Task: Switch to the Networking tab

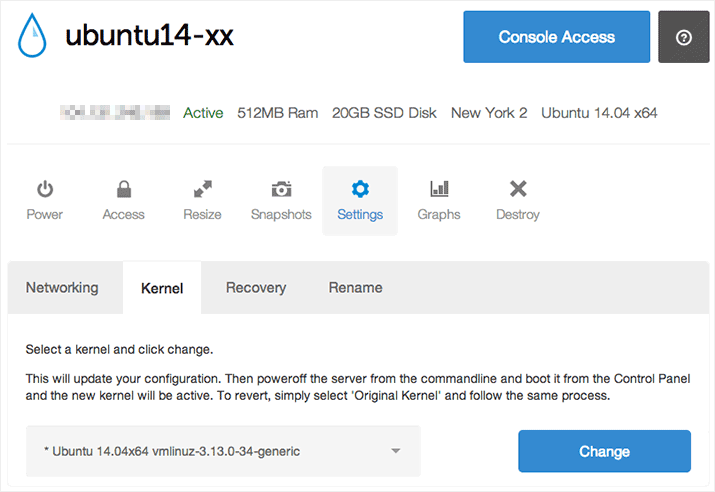Action: tap(62, 288)
